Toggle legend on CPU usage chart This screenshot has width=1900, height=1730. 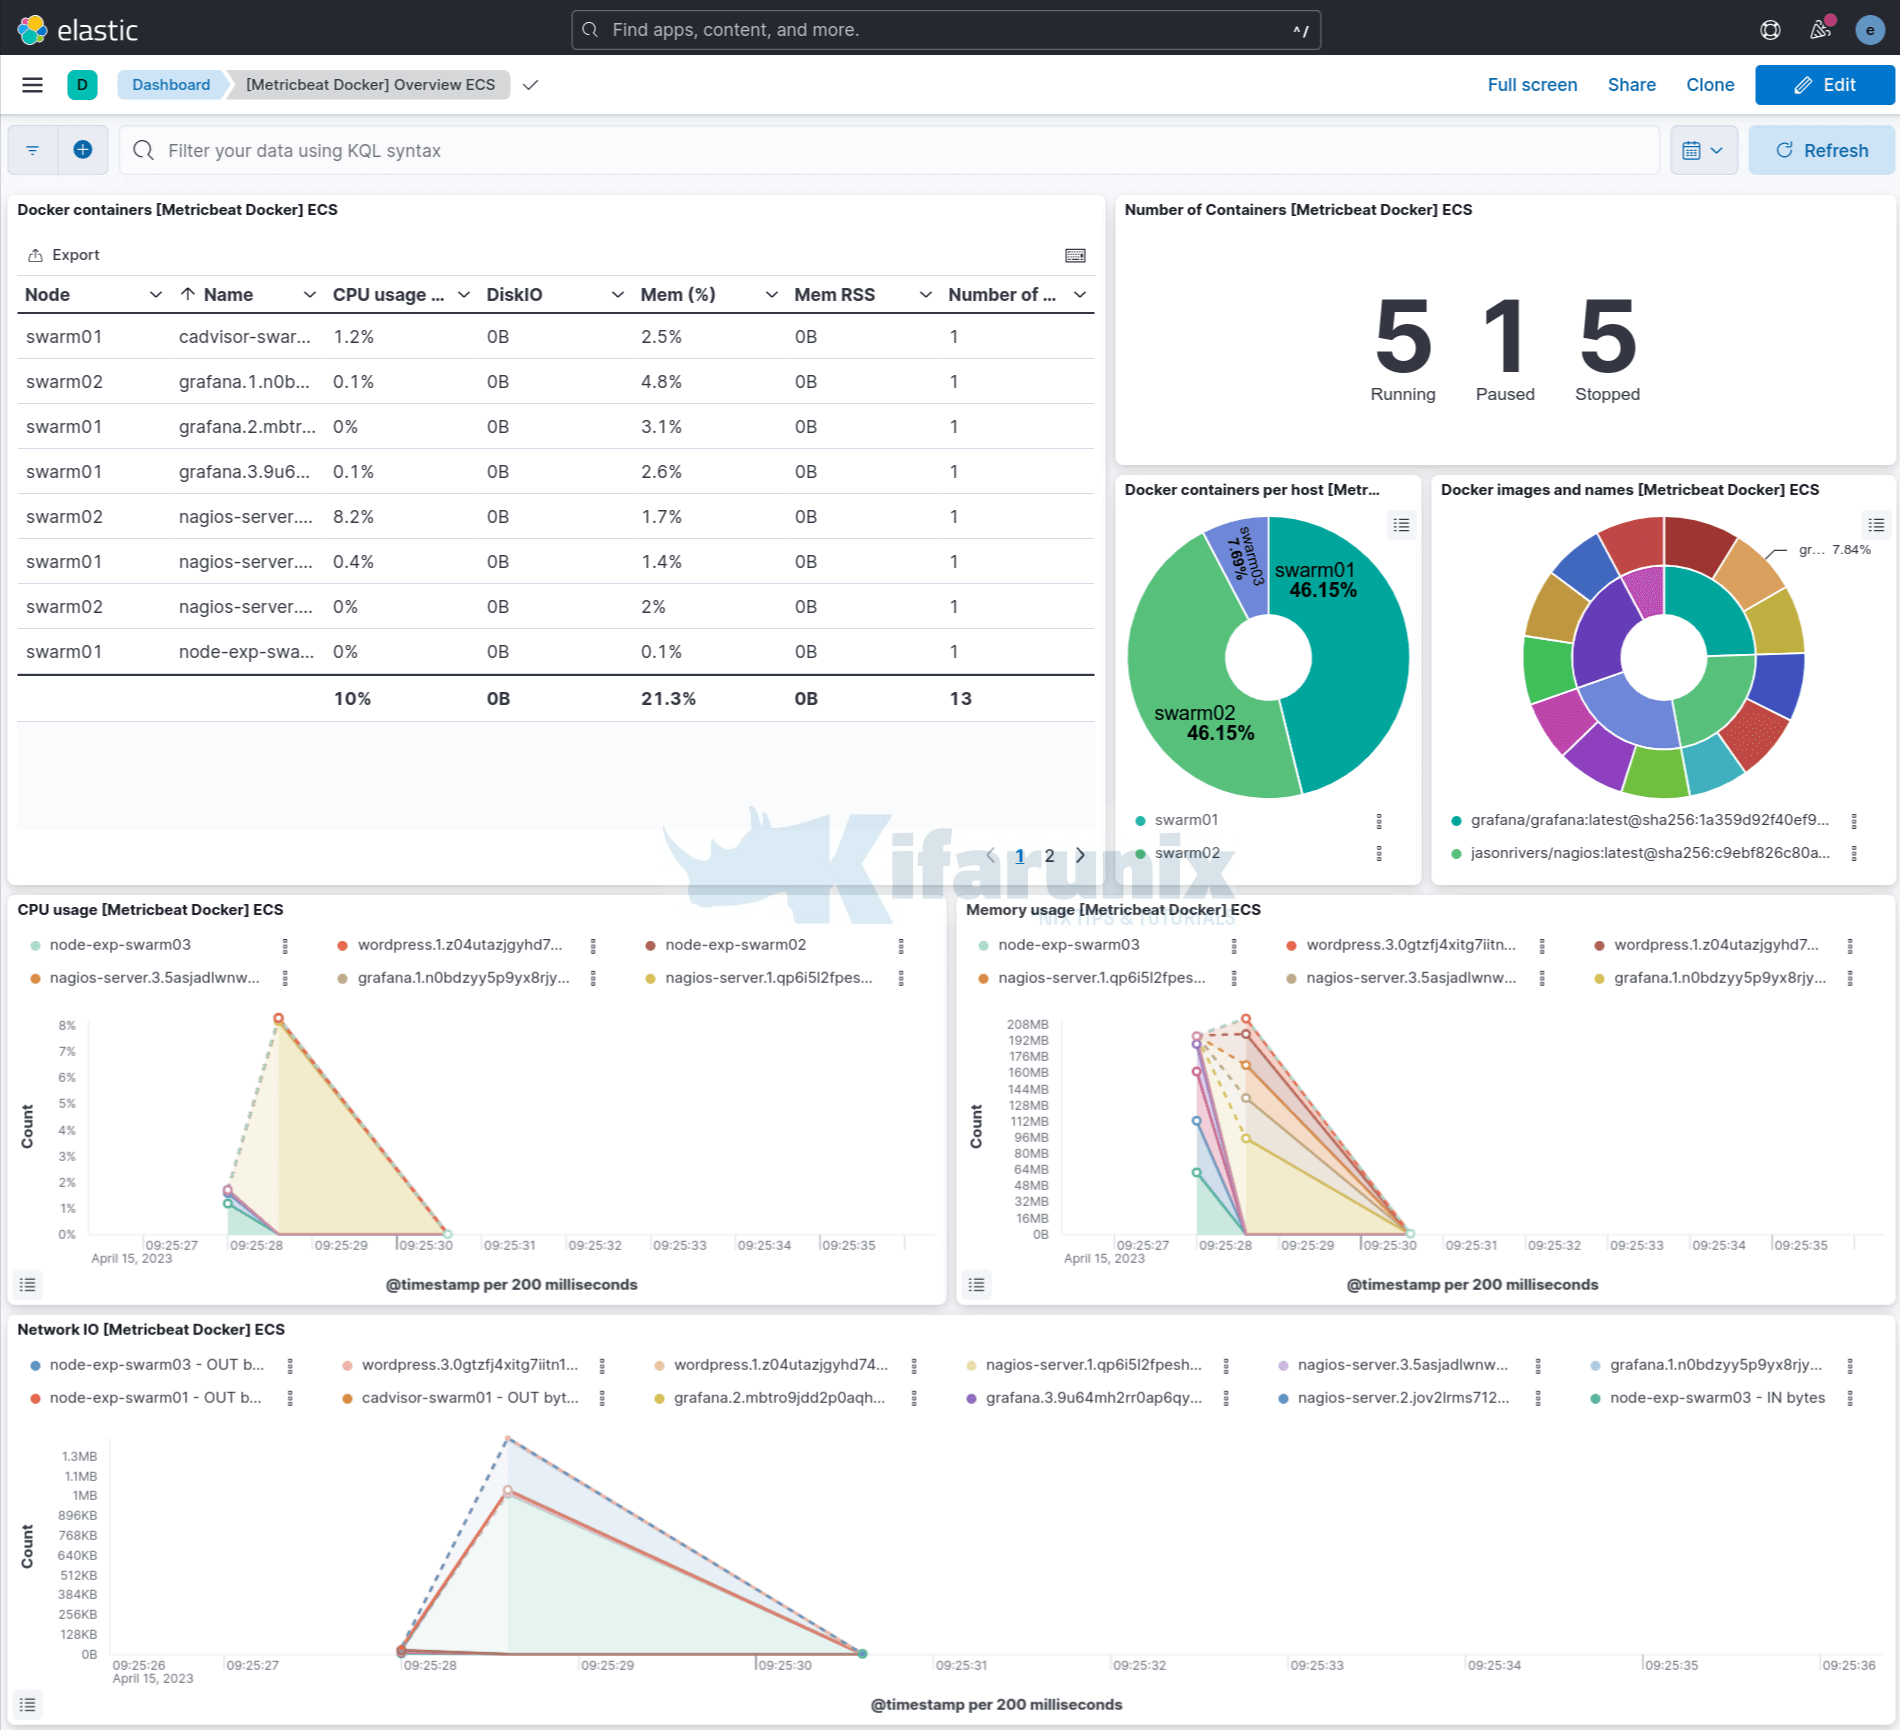click(28, 1285)
